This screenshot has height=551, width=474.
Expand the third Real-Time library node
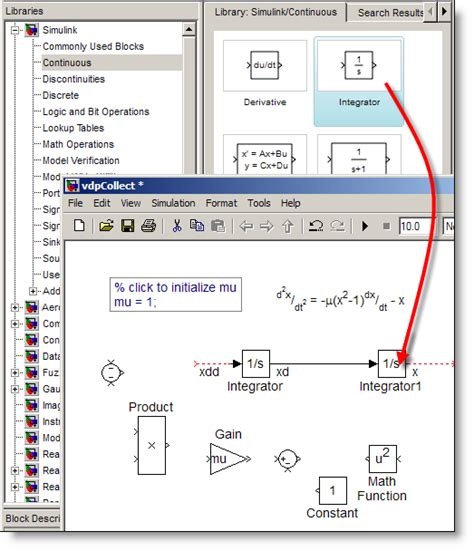click(15, 487)
